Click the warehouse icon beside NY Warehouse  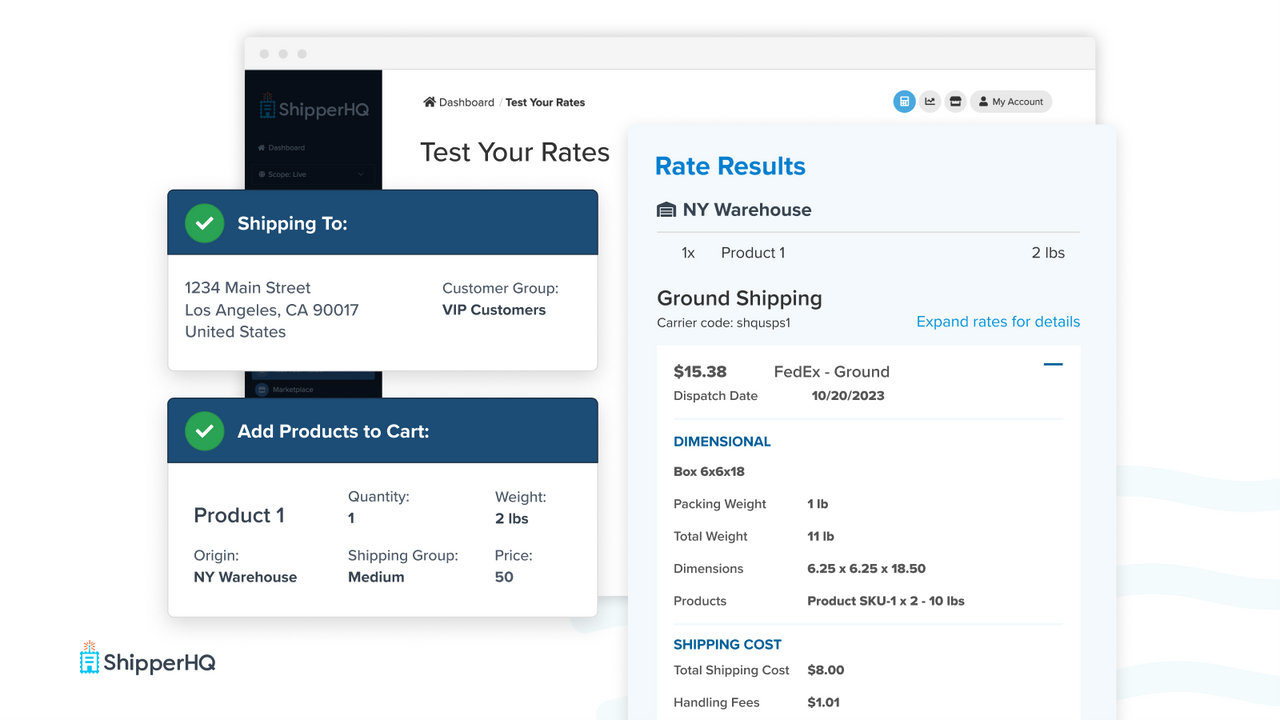tap(667, 210)
